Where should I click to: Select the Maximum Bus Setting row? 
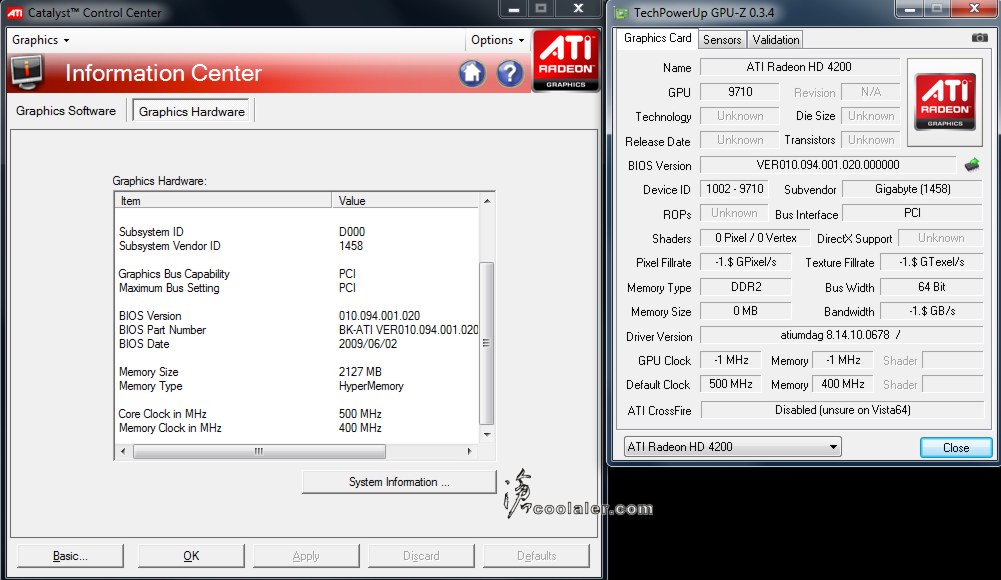(297, 288)
